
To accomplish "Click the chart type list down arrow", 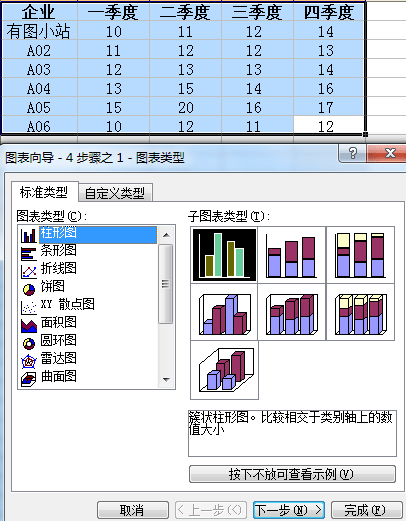I will pos(166,380).
